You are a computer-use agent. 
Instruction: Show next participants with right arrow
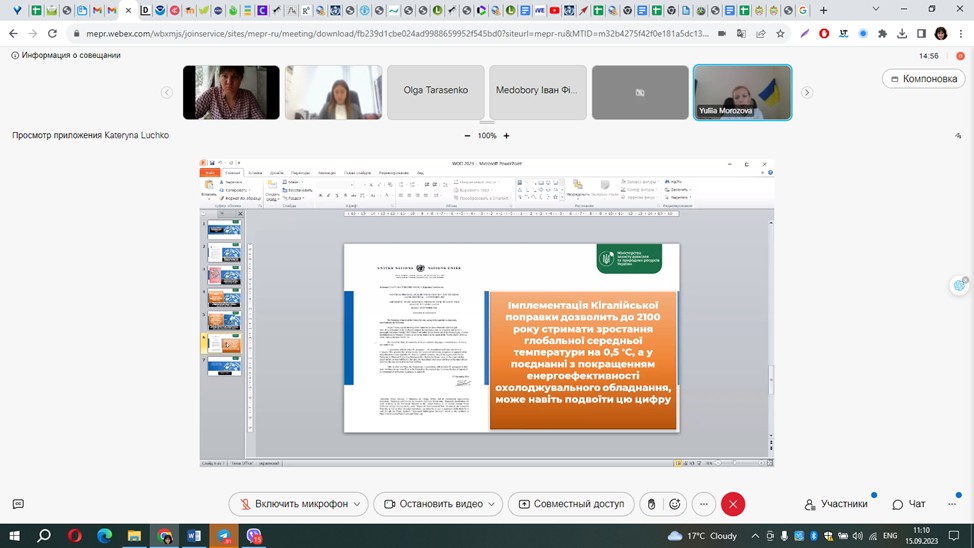tap(807, 92)
